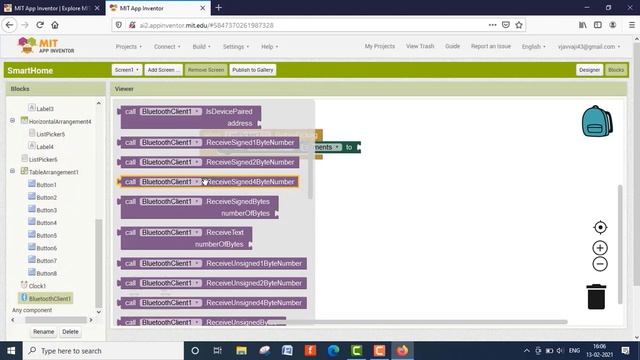The width and height of the screenshot is (640, 360).
Task: Pick the ReceiveUnsigned1ByteNumber block
Action: 212,263
